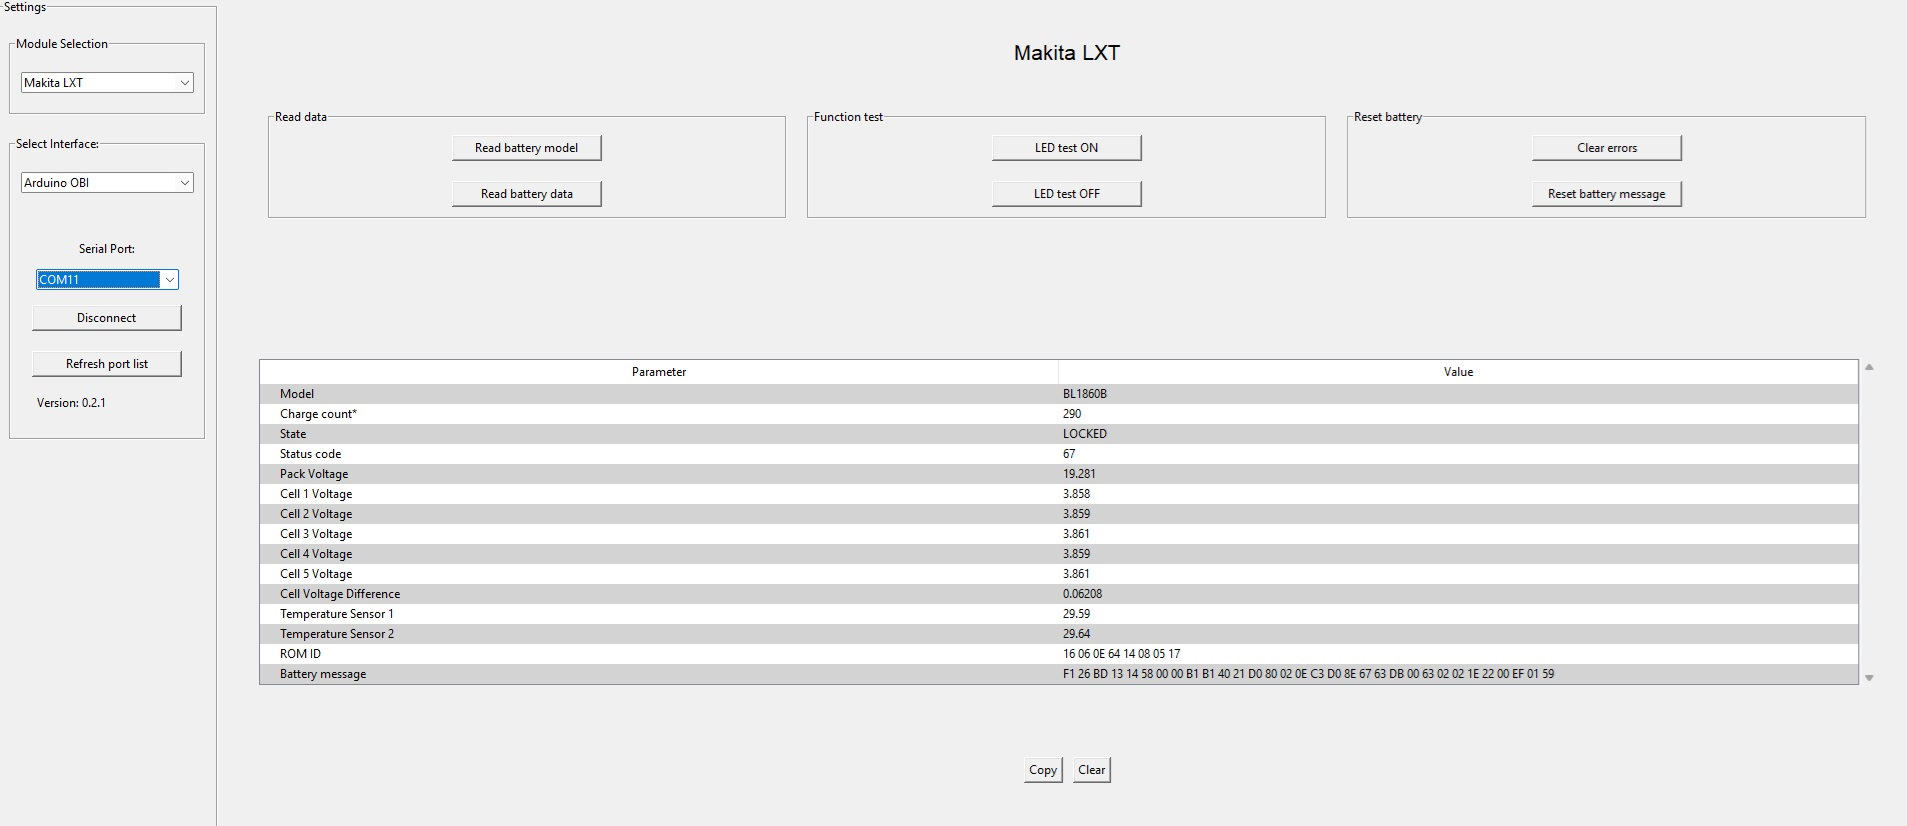1907x826 pixels.
Task: Click Read battery model button
Action: click(526, 148)
